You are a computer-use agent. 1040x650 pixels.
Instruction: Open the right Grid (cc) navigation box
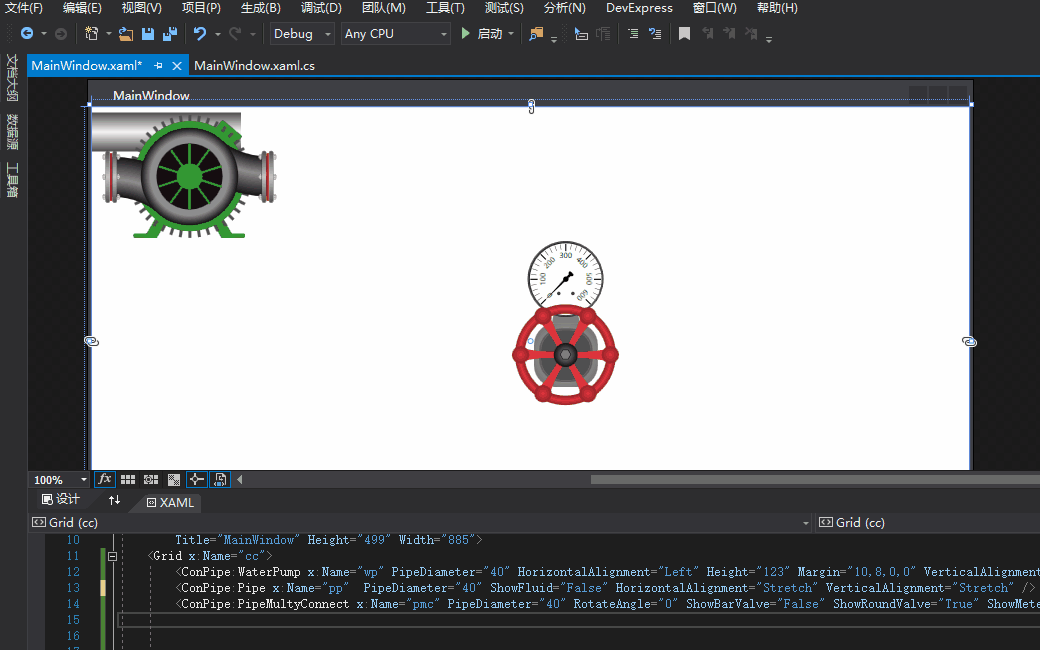click(928, 523)
